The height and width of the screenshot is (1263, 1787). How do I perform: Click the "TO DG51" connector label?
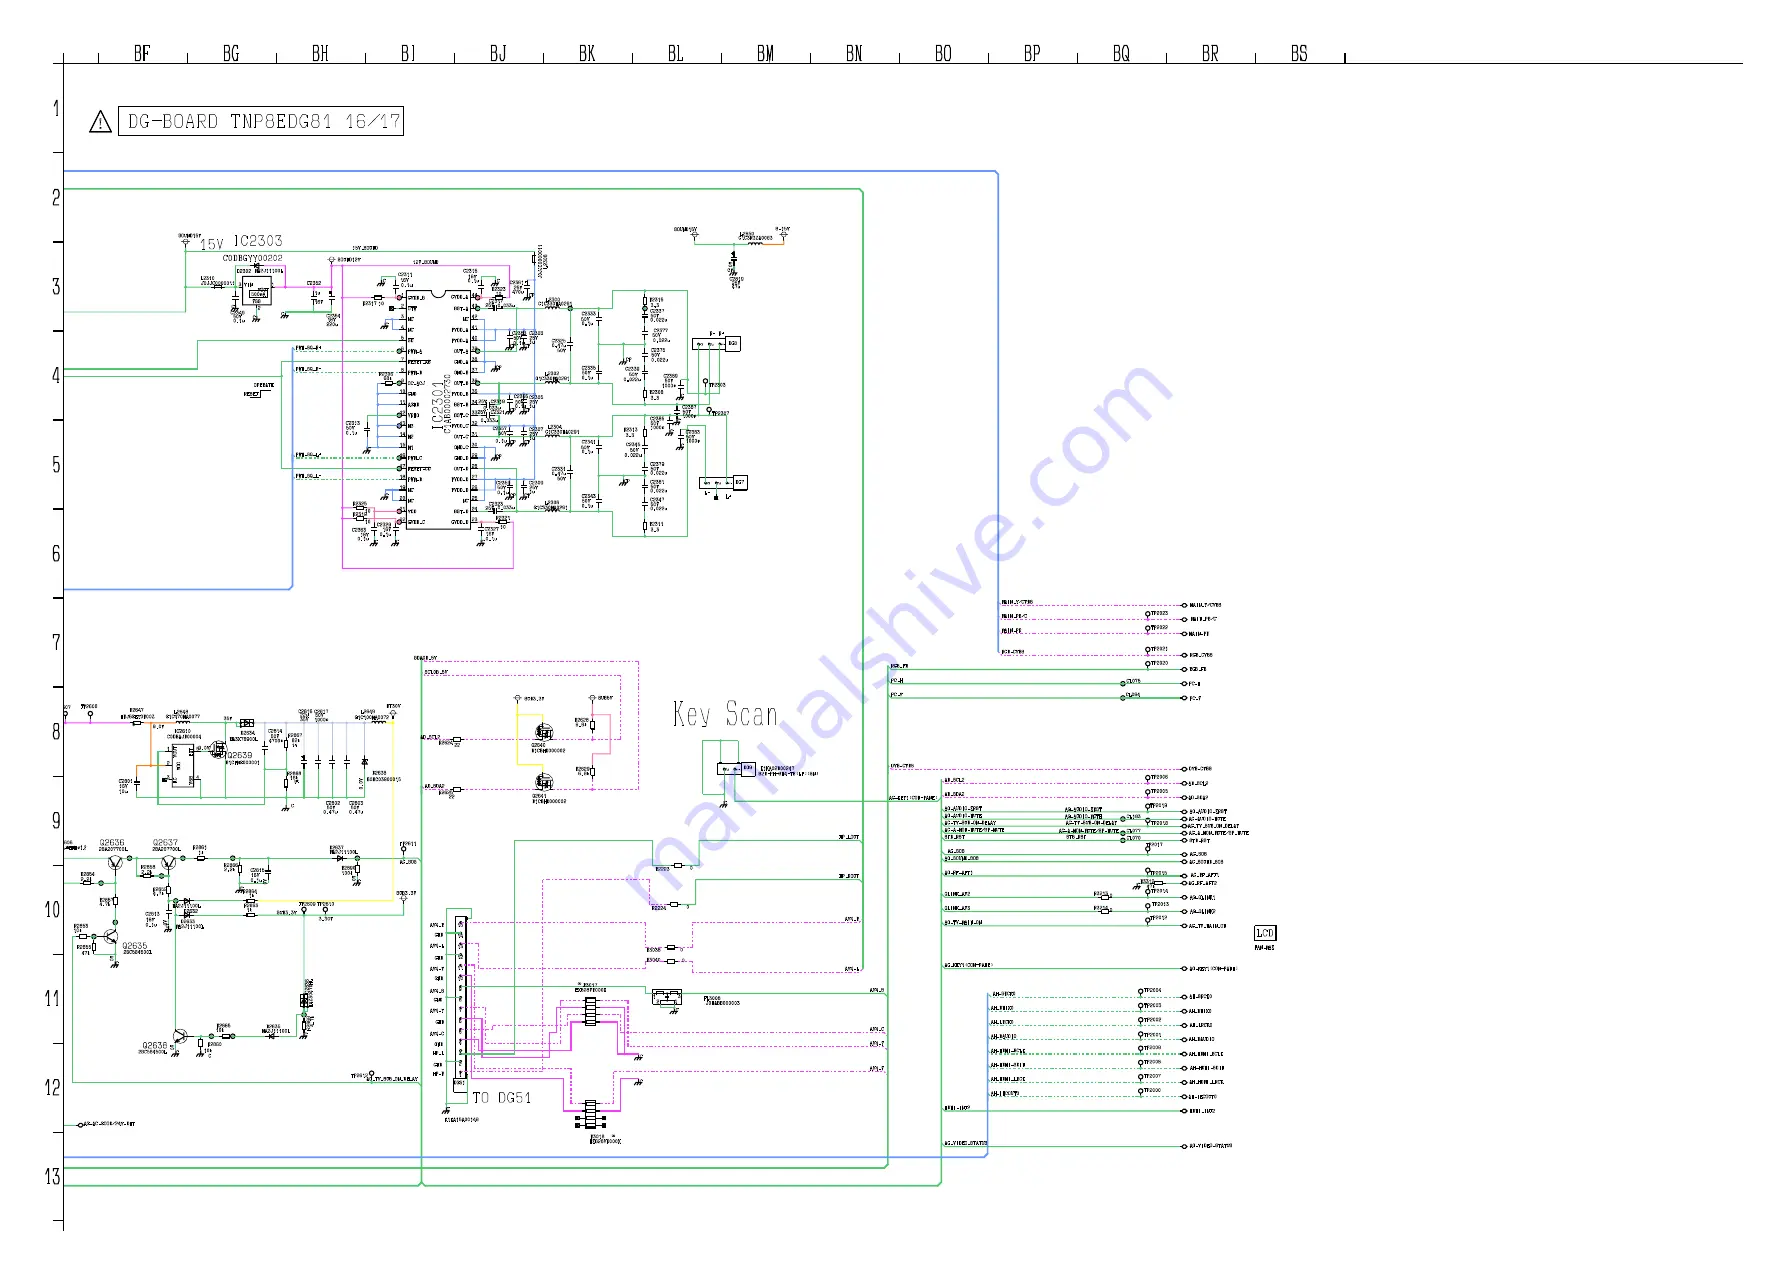click(x=502, y=1098)
